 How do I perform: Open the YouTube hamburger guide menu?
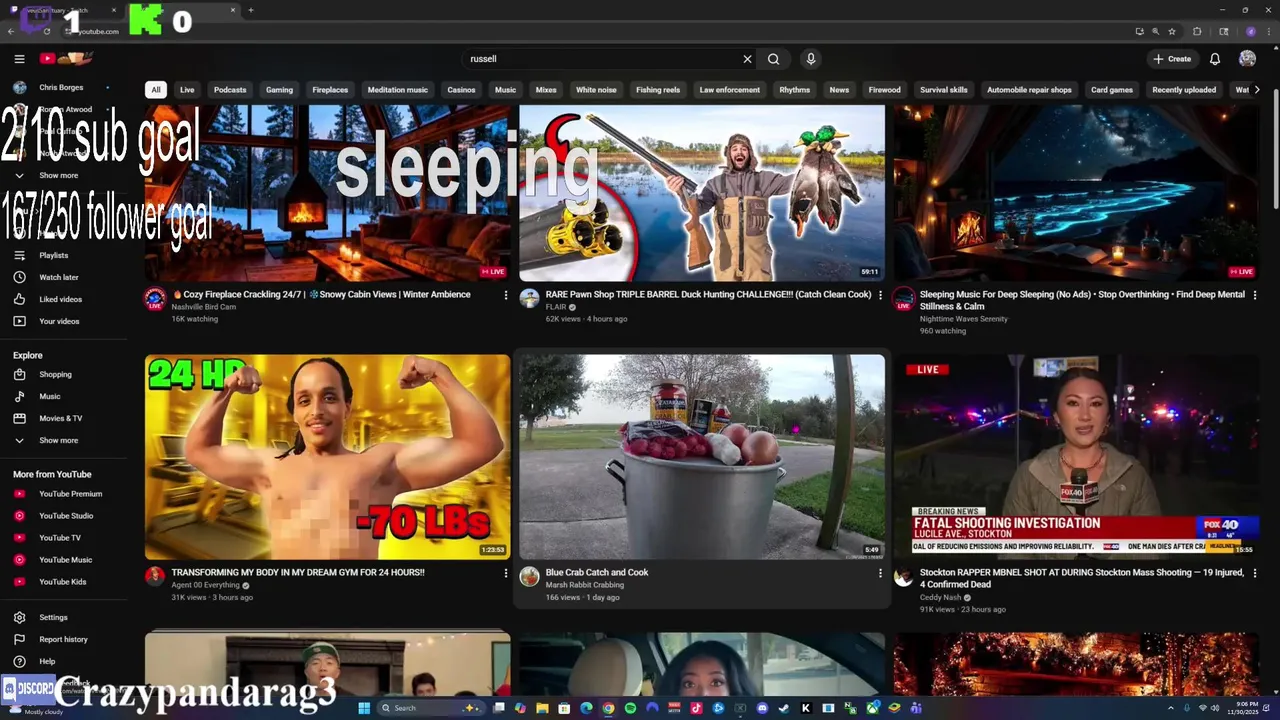(x=19, y=59)
